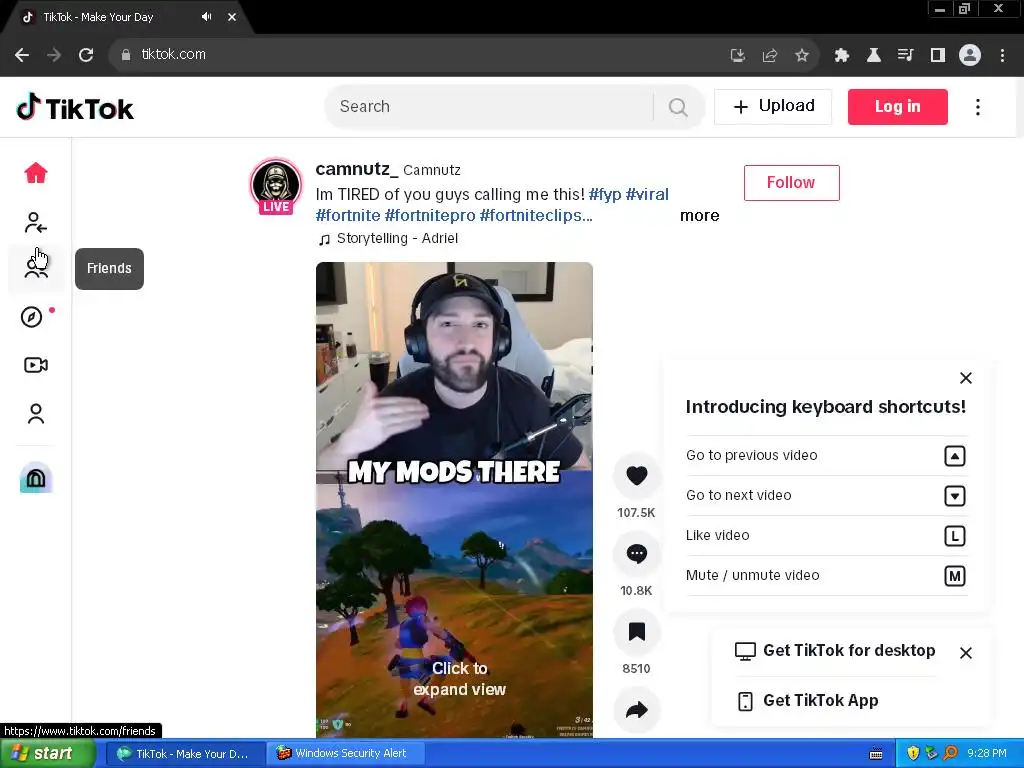Mute the tab using the speaker icon
The image size is (1024, 768).
tap(206, 17)
